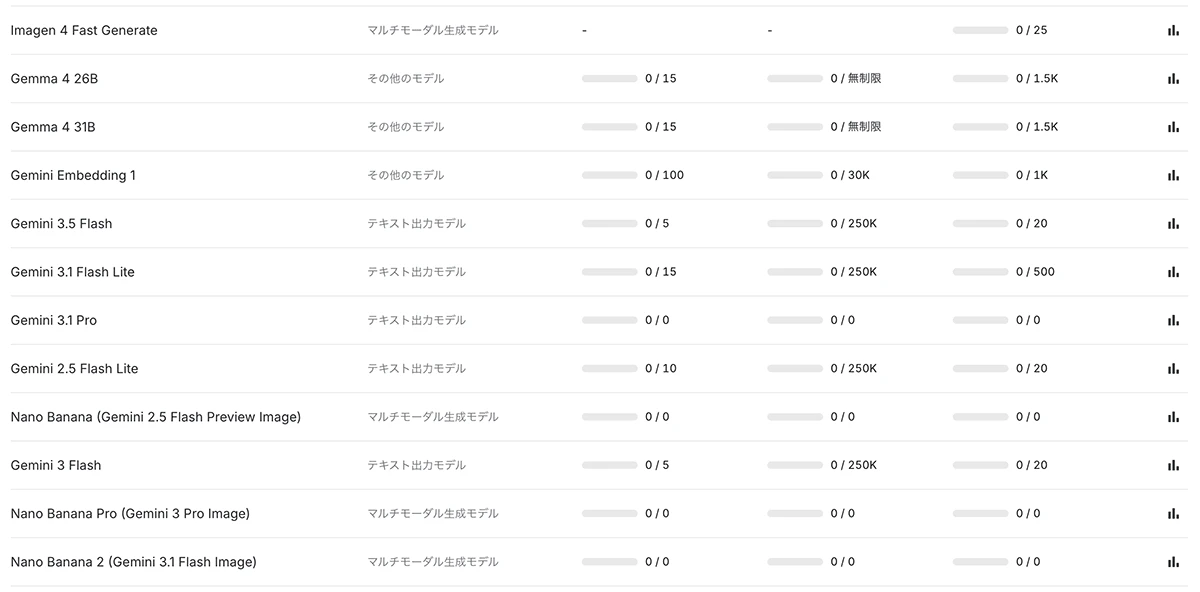Click the Gemini Embedding 1 model name
Viewport: 1200px width, 592px height.
(73, 175)
